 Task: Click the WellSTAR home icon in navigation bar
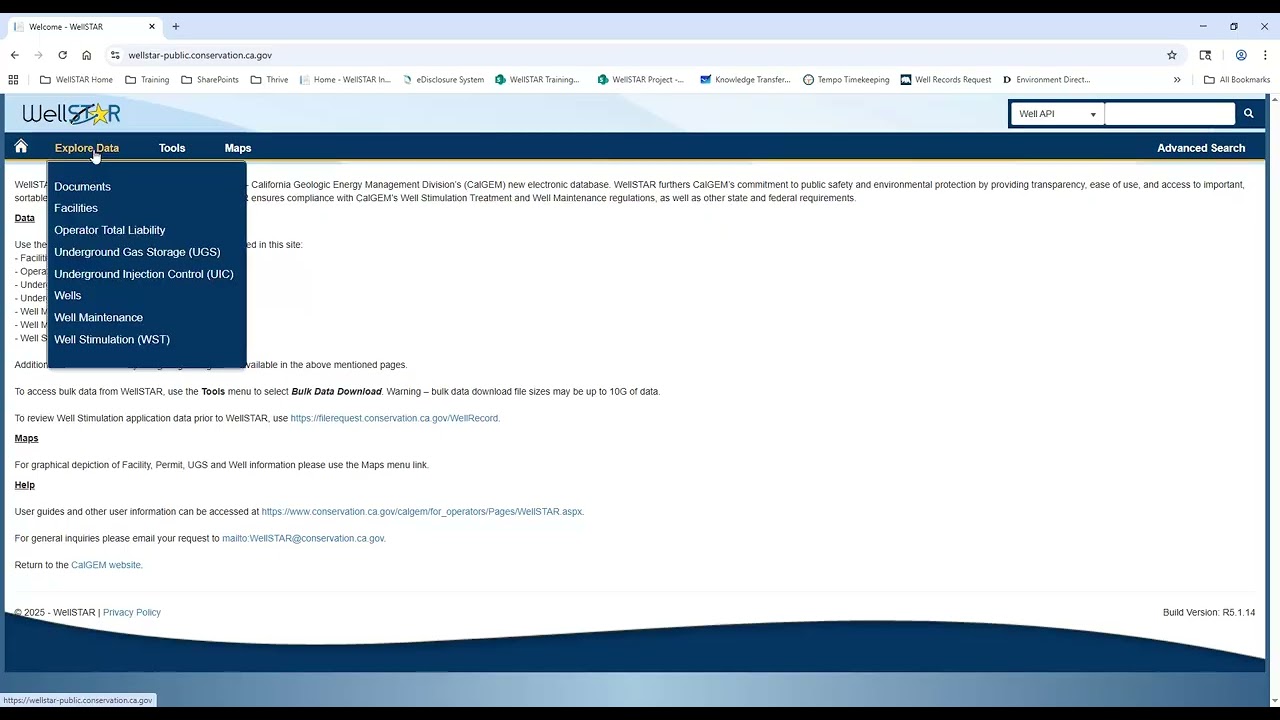(x=21, y=147)
